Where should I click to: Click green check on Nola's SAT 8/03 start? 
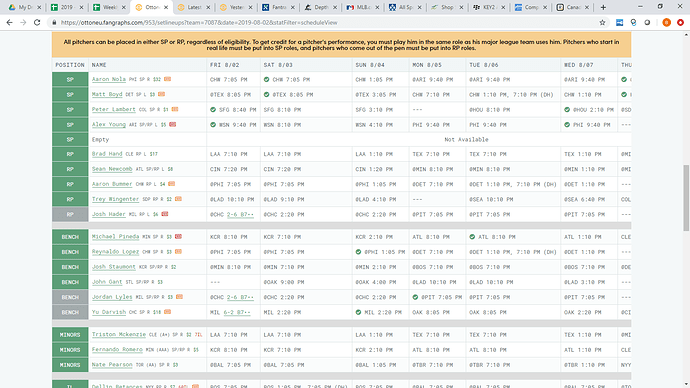tap(266, 80)
